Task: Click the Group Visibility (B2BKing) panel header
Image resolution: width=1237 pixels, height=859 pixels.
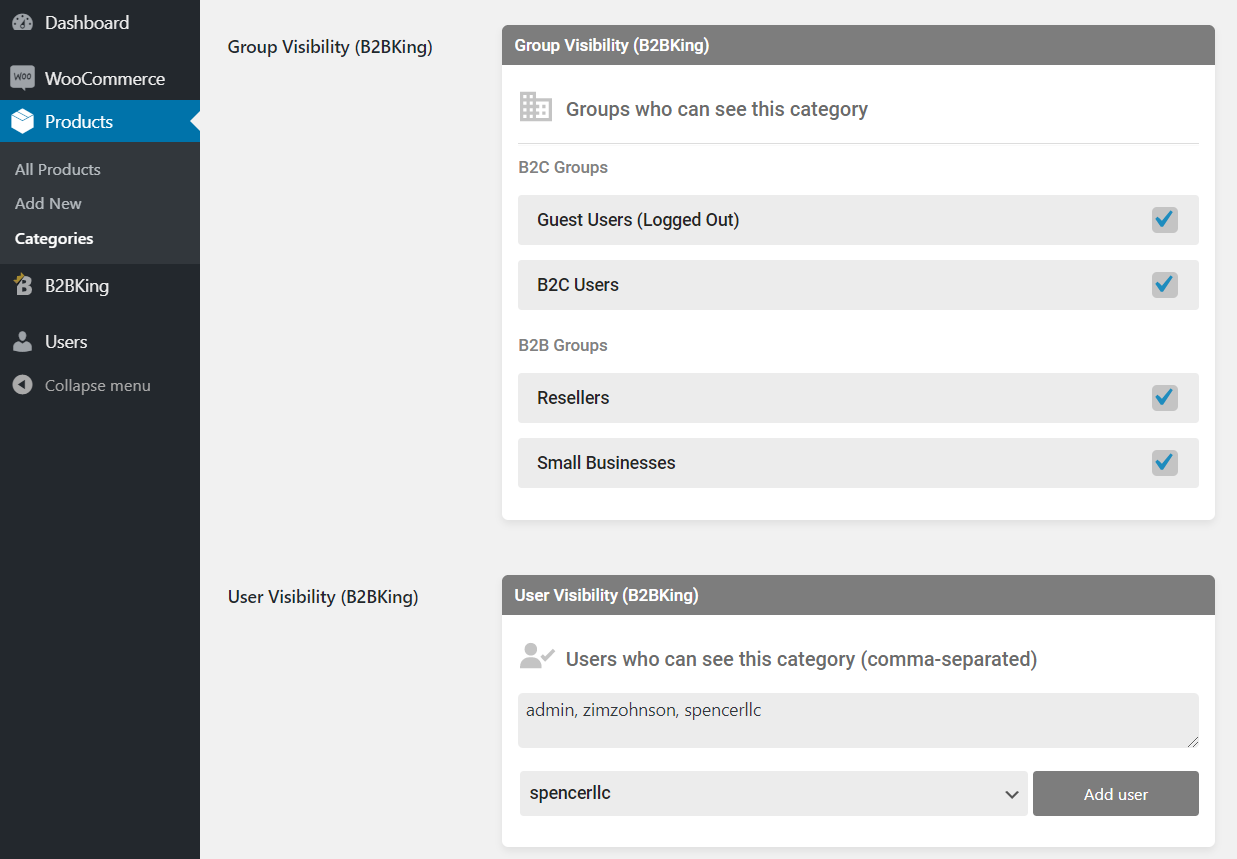Action: coord(858,45)
